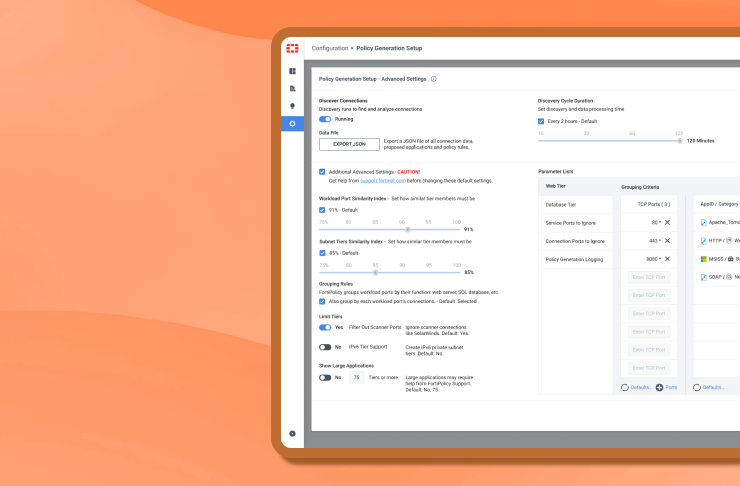
Task: Click Defaults reset icon under TCP Ports
Action: click(x=625, y=387)
